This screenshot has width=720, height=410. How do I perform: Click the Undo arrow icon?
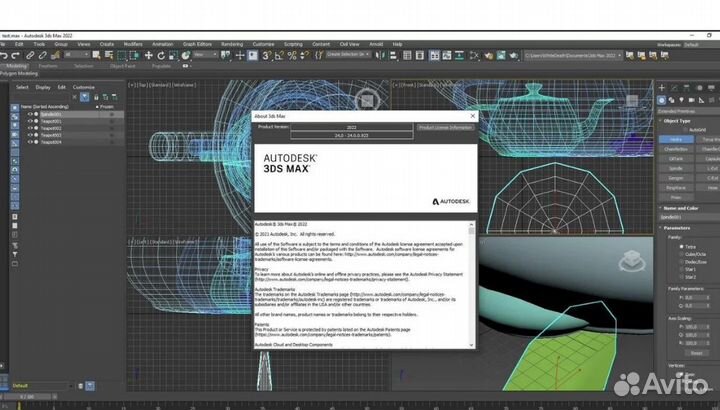tap(4, 56)
